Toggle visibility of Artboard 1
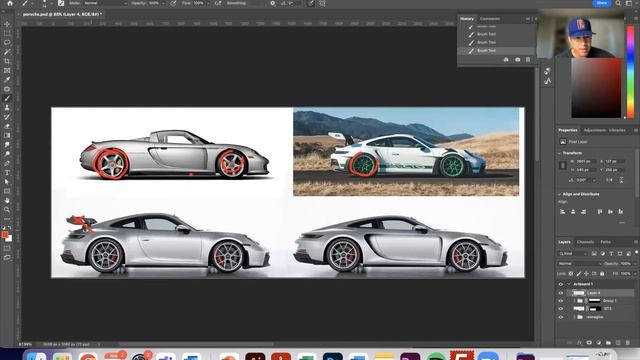Image resolution: width=640 pixels, height=360 pixels. click(x=560, y=284)
